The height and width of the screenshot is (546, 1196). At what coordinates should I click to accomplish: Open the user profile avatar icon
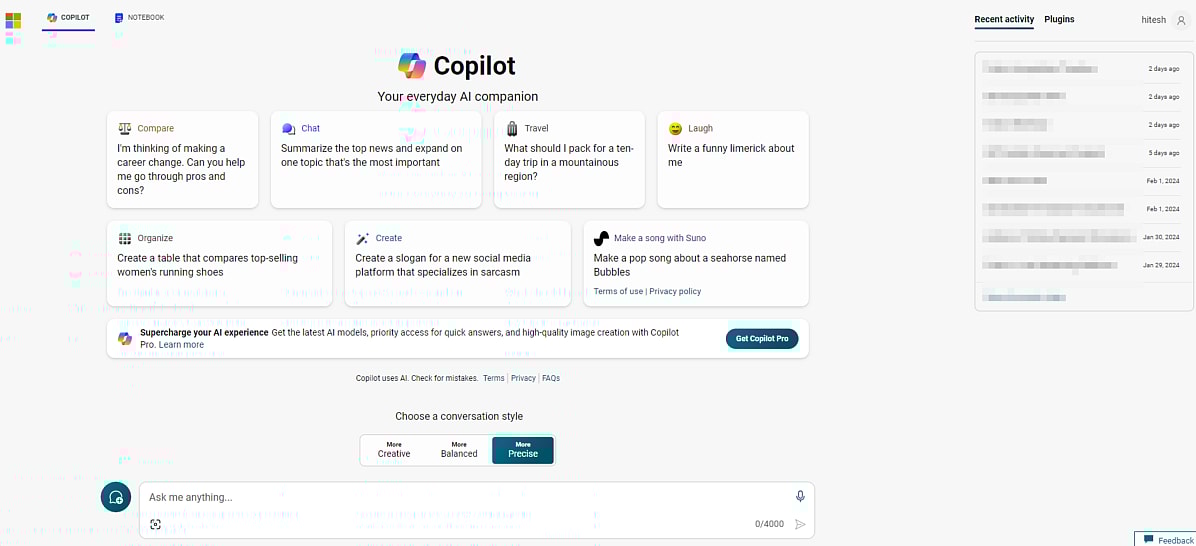[1182, 20]
